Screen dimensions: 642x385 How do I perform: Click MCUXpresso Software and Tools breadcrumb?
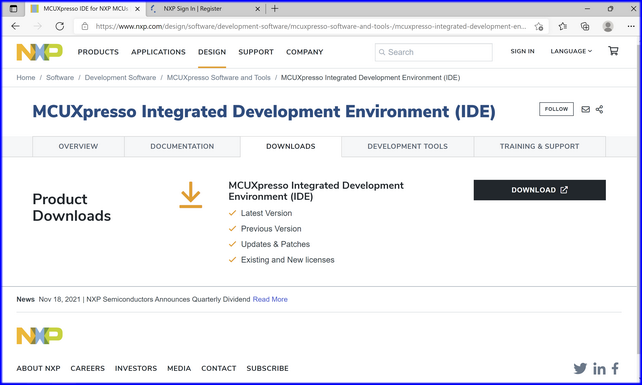click(x=219, y=77)
